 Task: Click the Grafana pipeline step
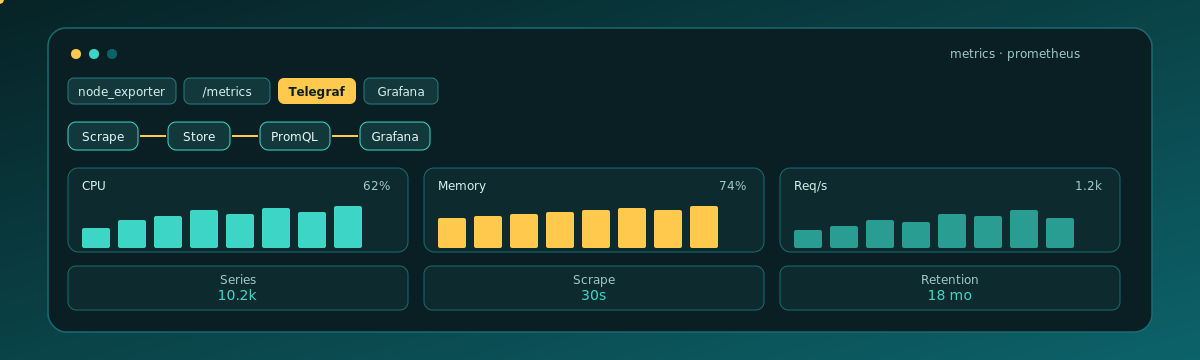[x=395, y=136]
